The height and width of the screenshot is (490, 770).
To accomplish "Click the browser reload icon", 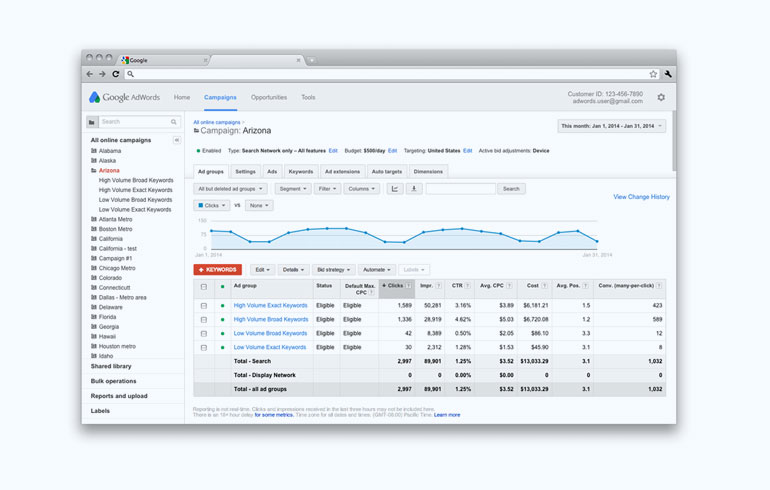I will pos(115,74).
